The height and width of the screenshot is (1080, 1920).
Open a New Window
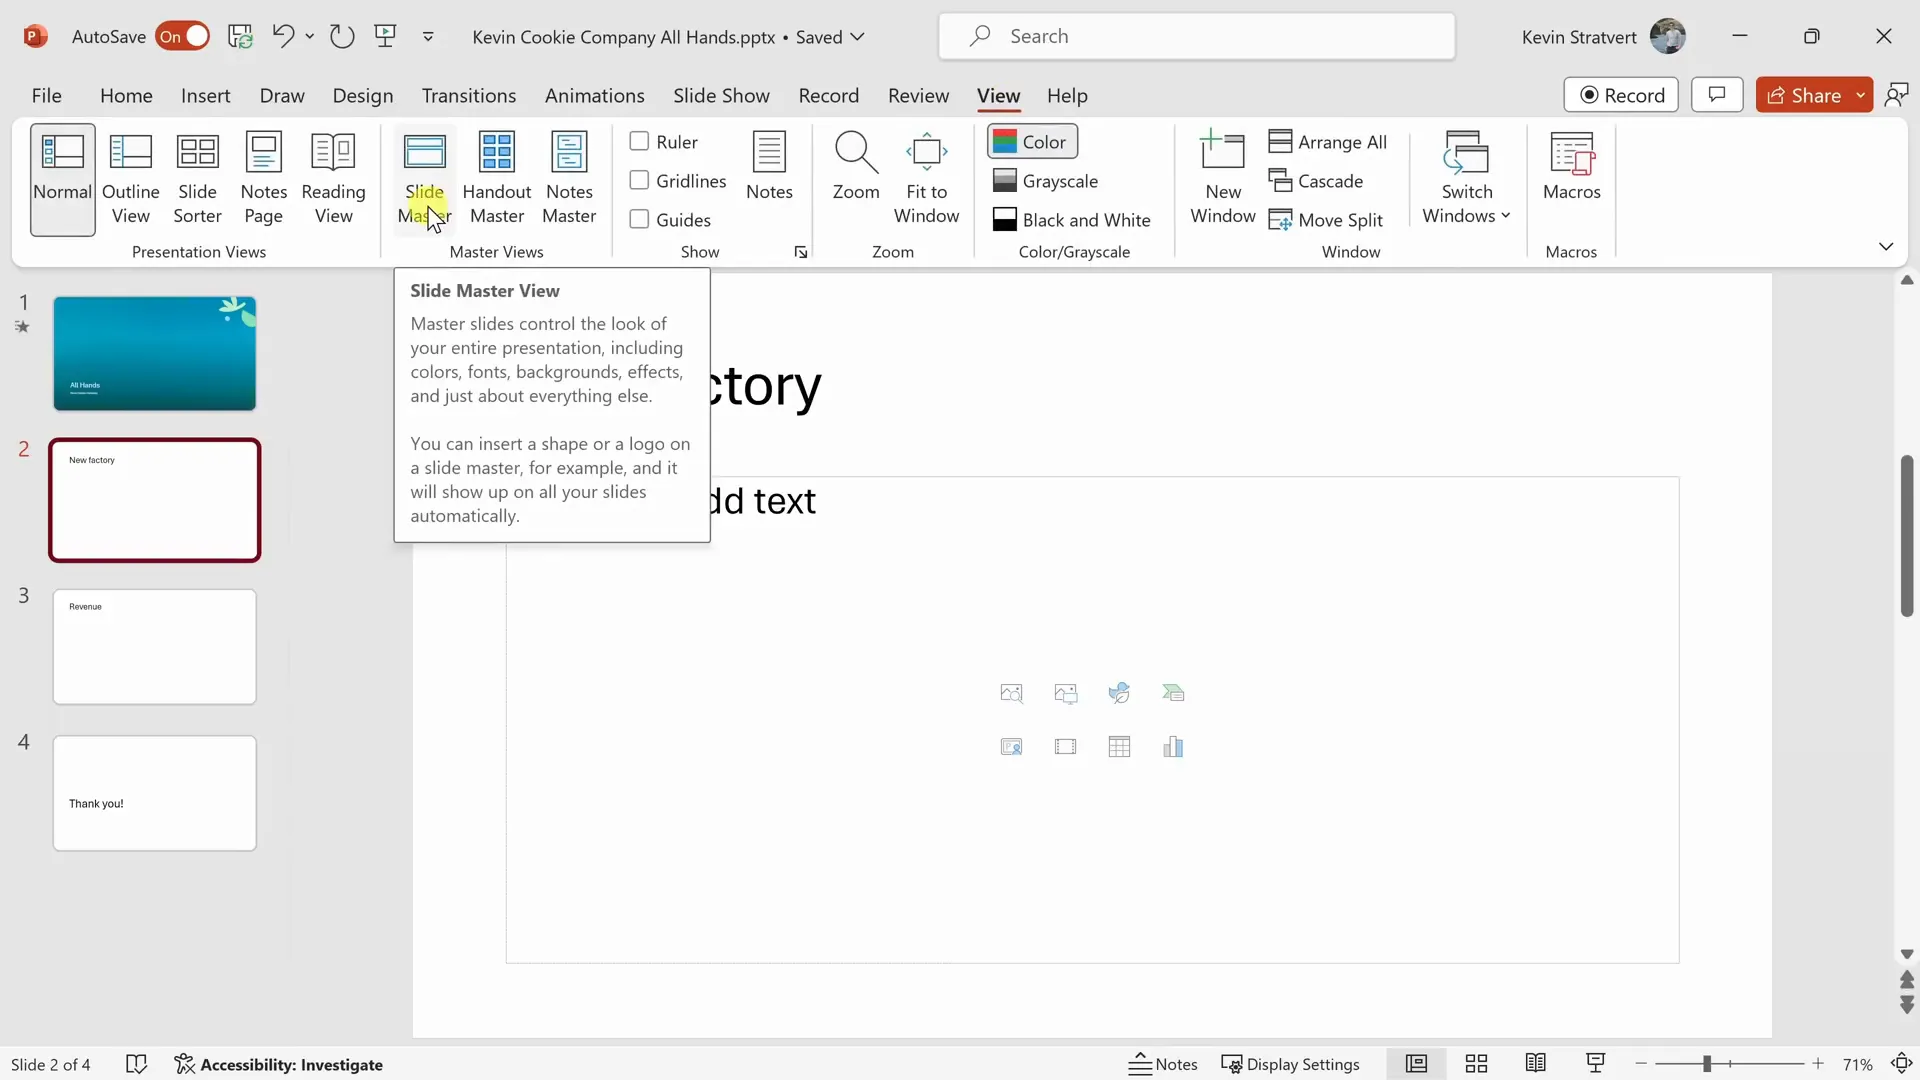1223,180
